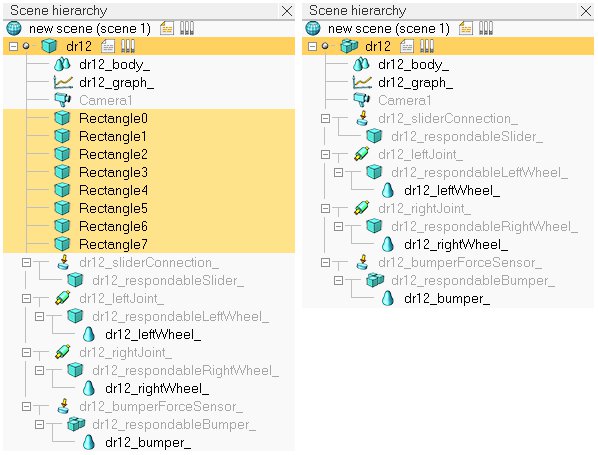Click force sensor icon of left dr12_bumperForceSensor_
598x455 pixels.
(x=64, y=406)
